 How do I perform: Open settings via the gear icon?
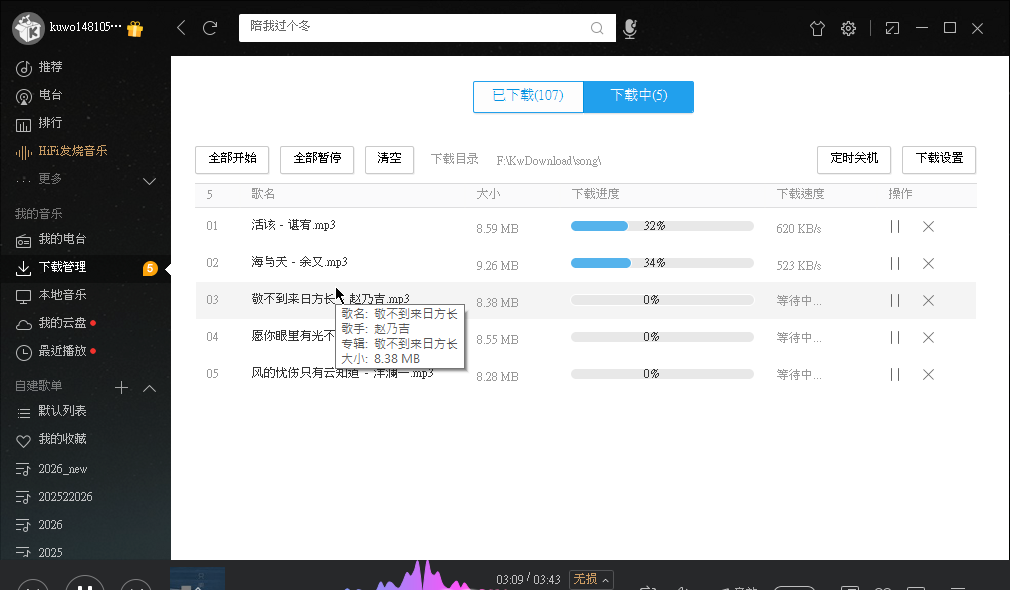pos(848,28)
